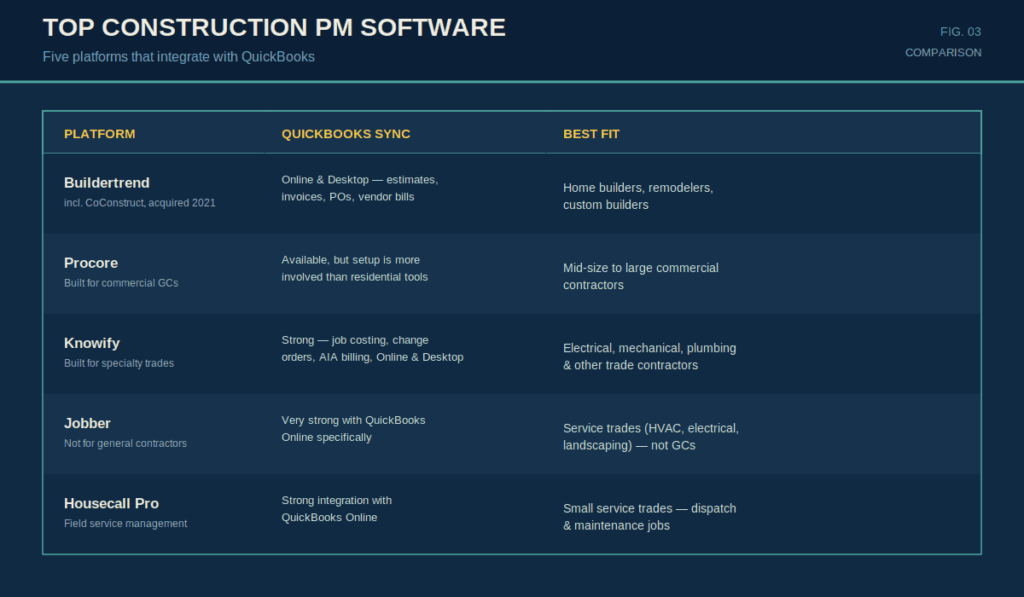Click 'Strong integration with QuickBooks Online' cell
This screenshot has width=1024, height=597.
tap(336, 509)
